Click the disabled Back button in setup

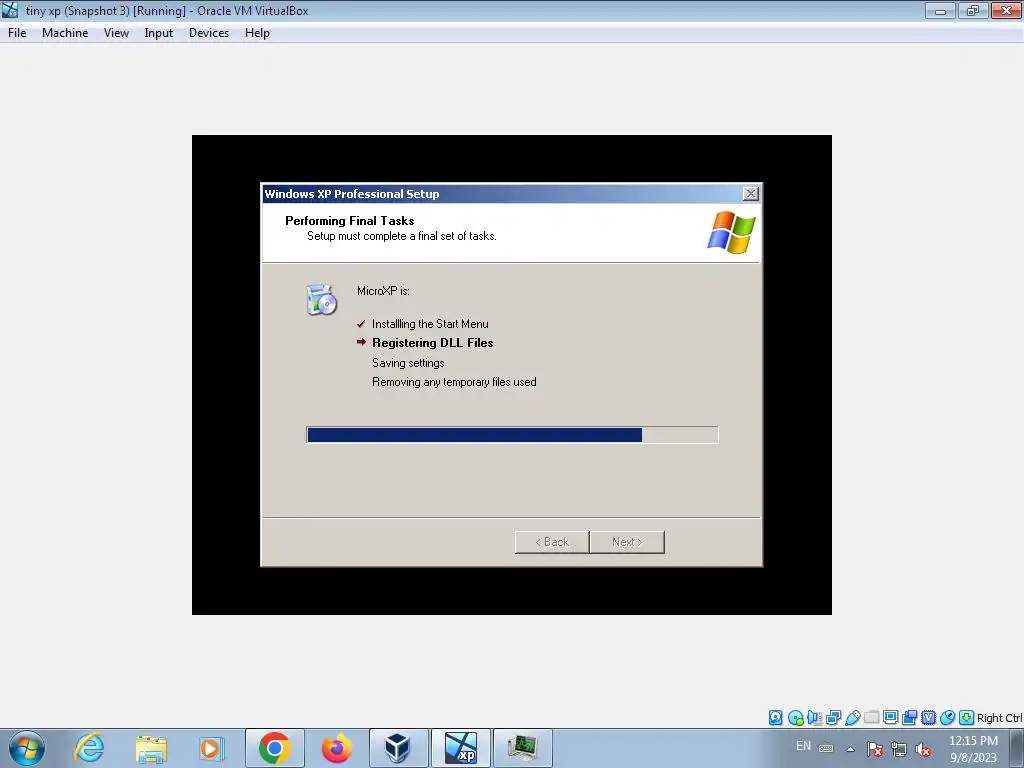tap(552, 542)
